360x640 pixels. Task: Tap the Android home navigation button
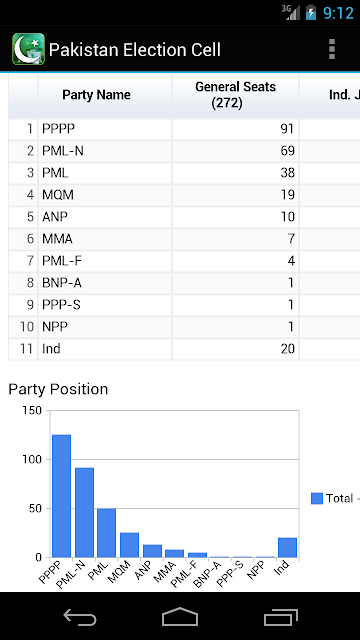pyautogui.click(x=180, y=617)
